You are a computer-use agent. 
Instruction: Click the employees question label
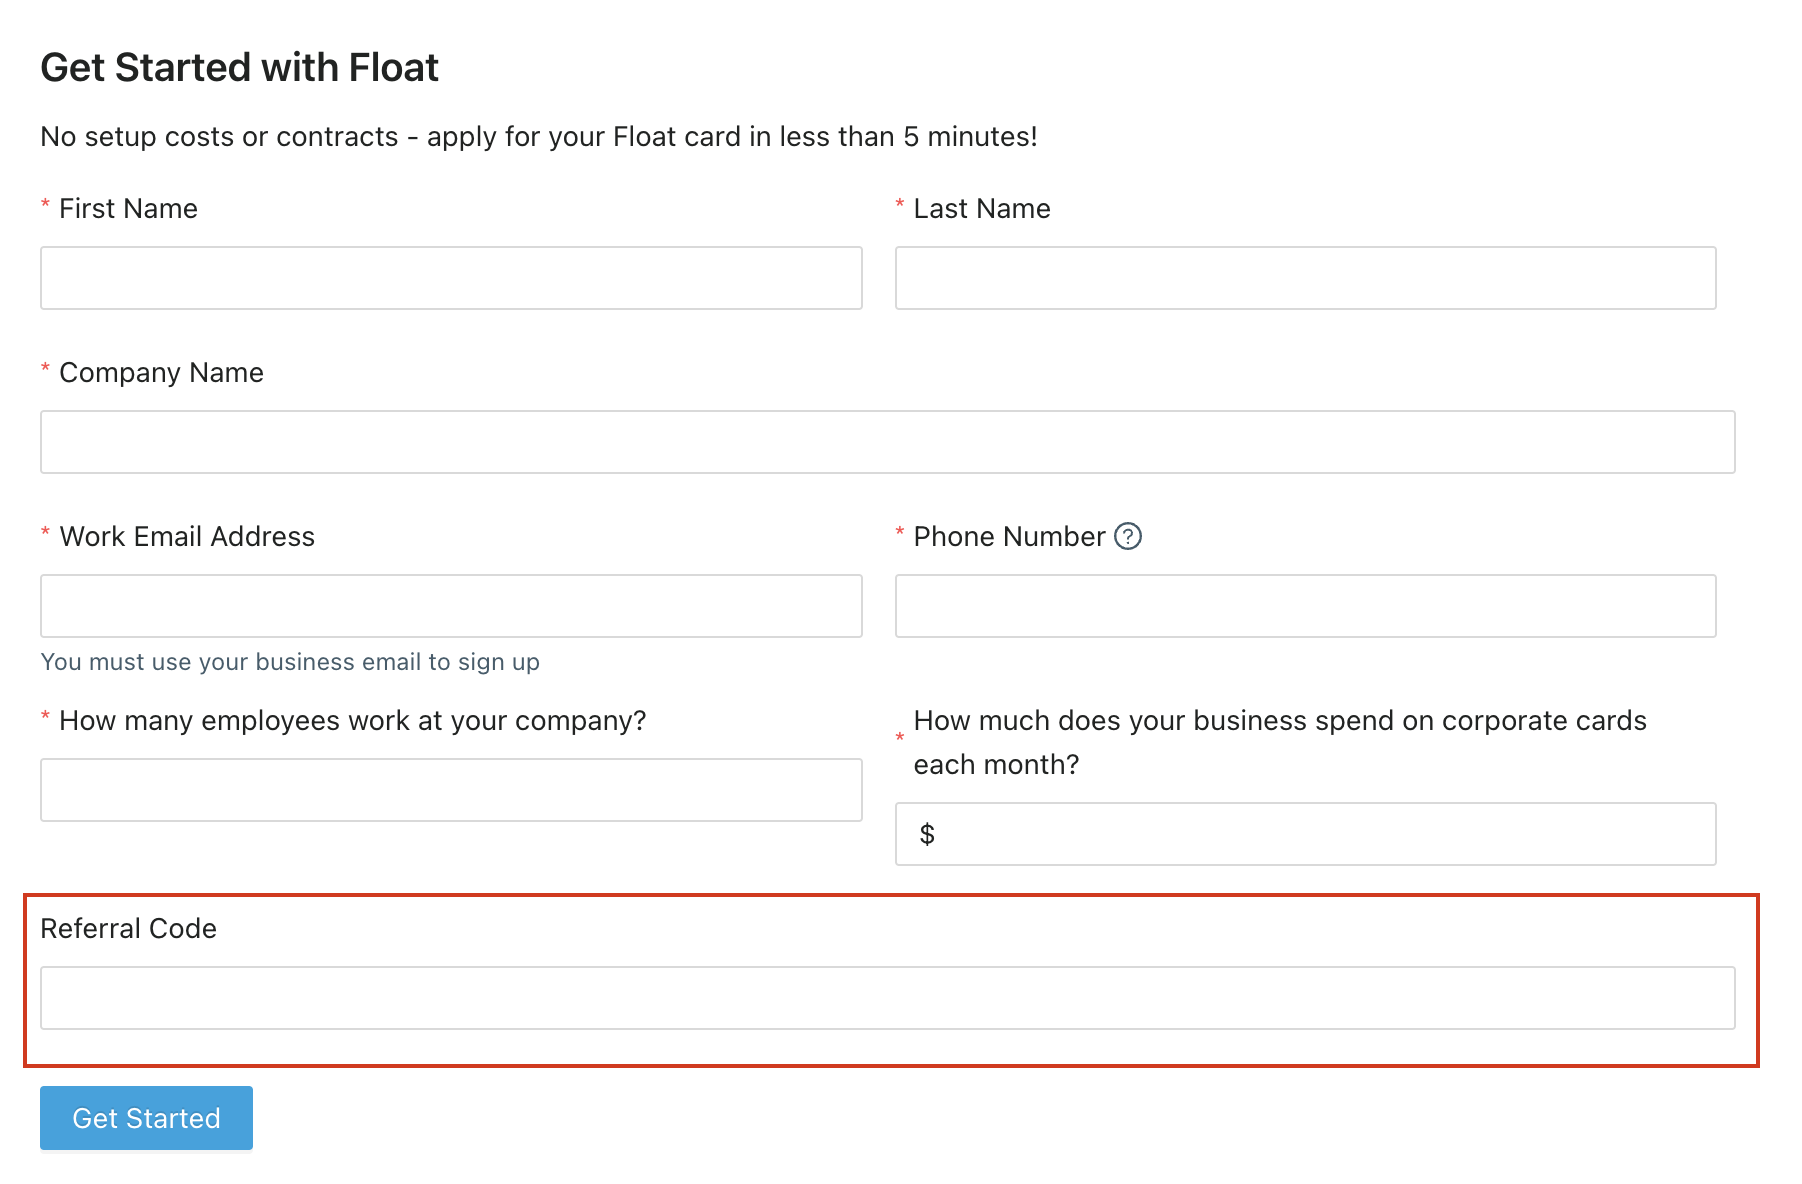(353, 721)
